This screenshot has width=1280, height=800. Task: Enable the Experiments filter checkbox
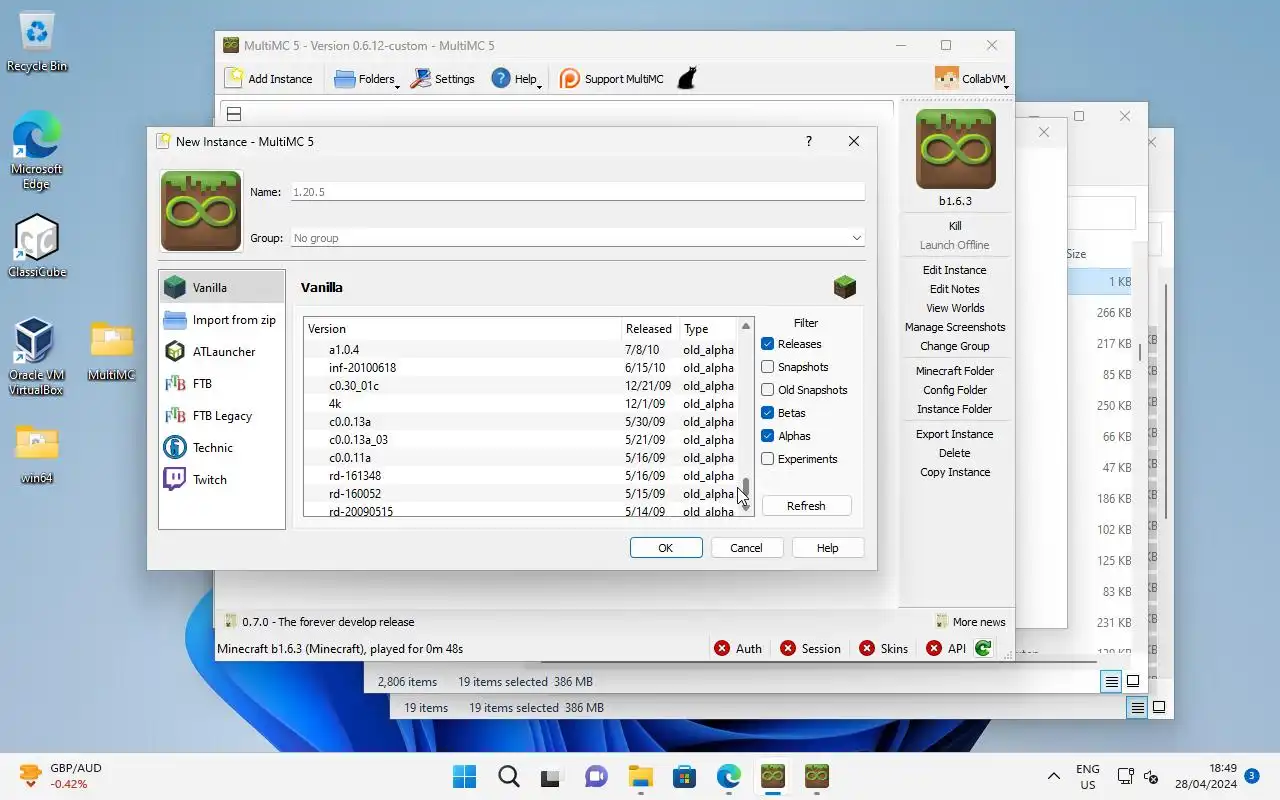point(768,459)
